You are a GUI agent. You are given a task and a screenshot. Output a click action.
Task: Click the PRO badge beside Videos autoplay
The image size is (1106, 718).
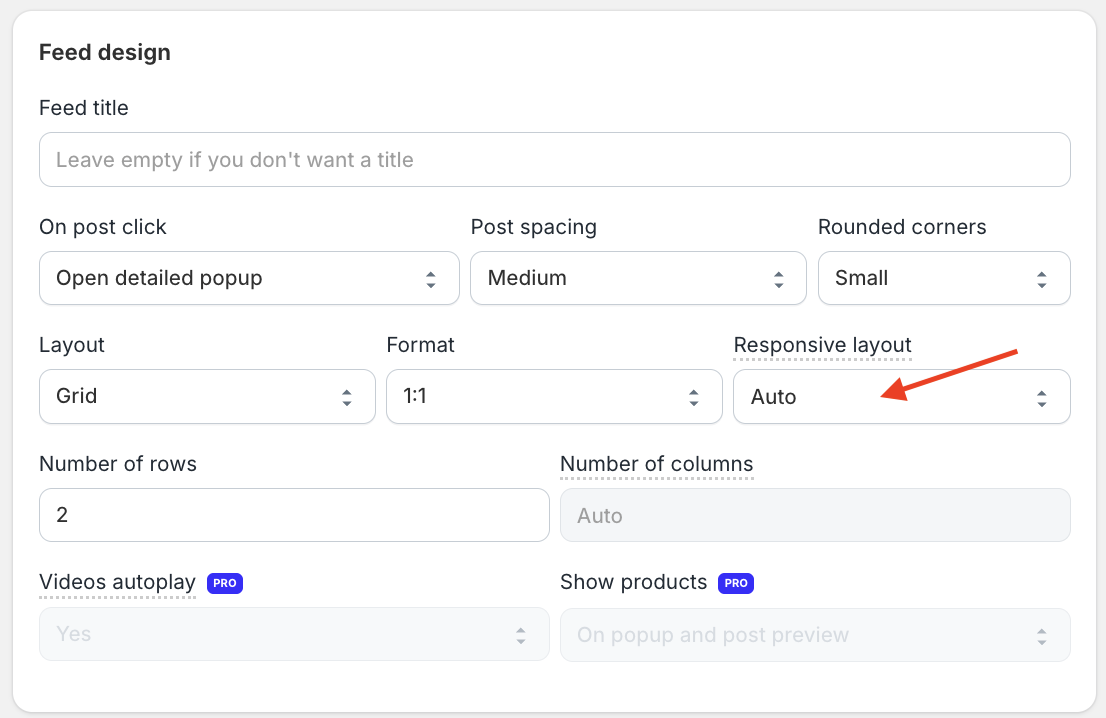(x=225, y=583)
